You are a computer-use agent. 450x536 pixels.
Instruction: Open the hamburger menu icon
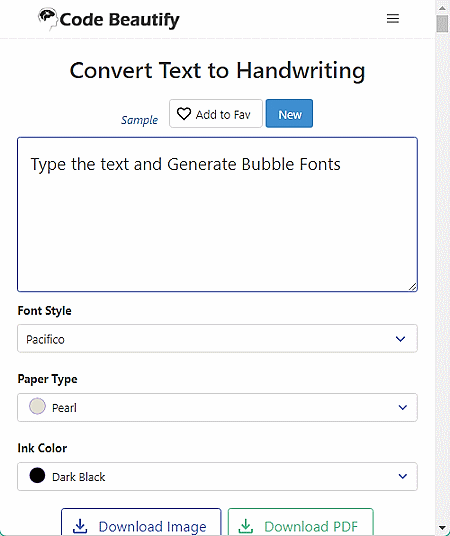pyautogui.click(x=393, y=18)
